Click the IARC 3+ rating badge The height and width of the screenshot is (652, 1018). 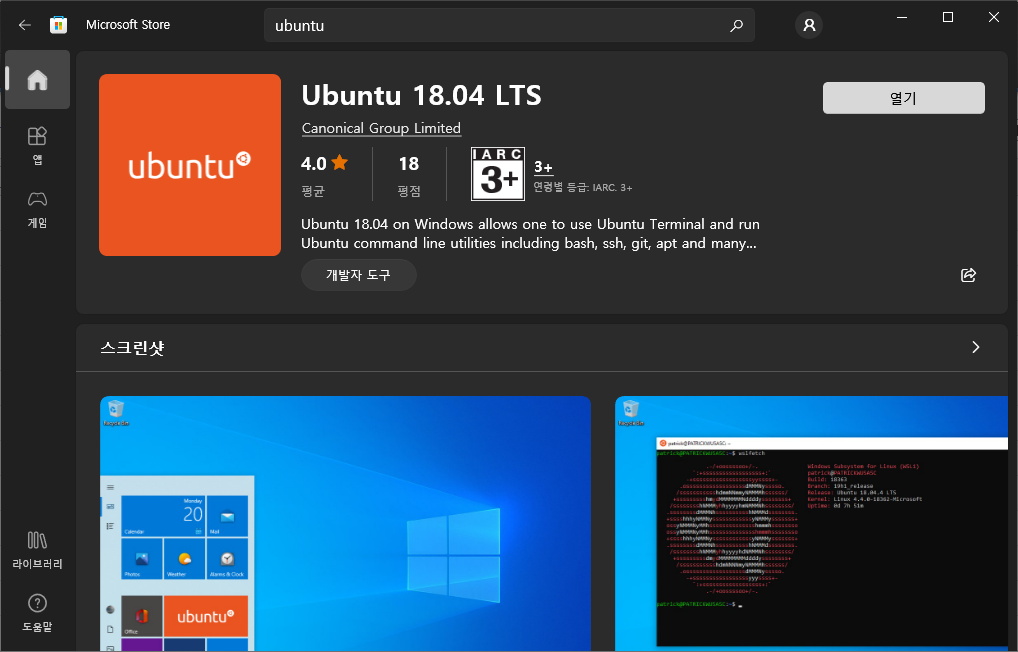(x=497, y=173)
